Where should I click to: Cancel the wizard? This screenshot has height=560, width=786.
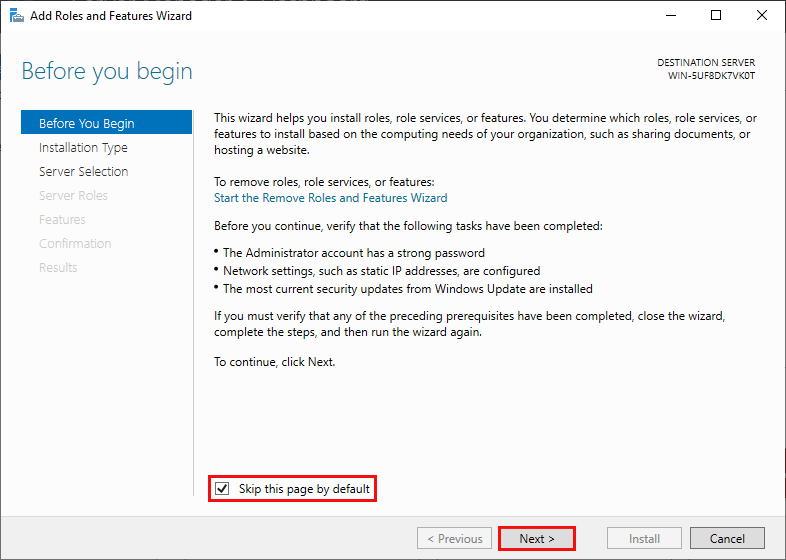tap(727, 539)
